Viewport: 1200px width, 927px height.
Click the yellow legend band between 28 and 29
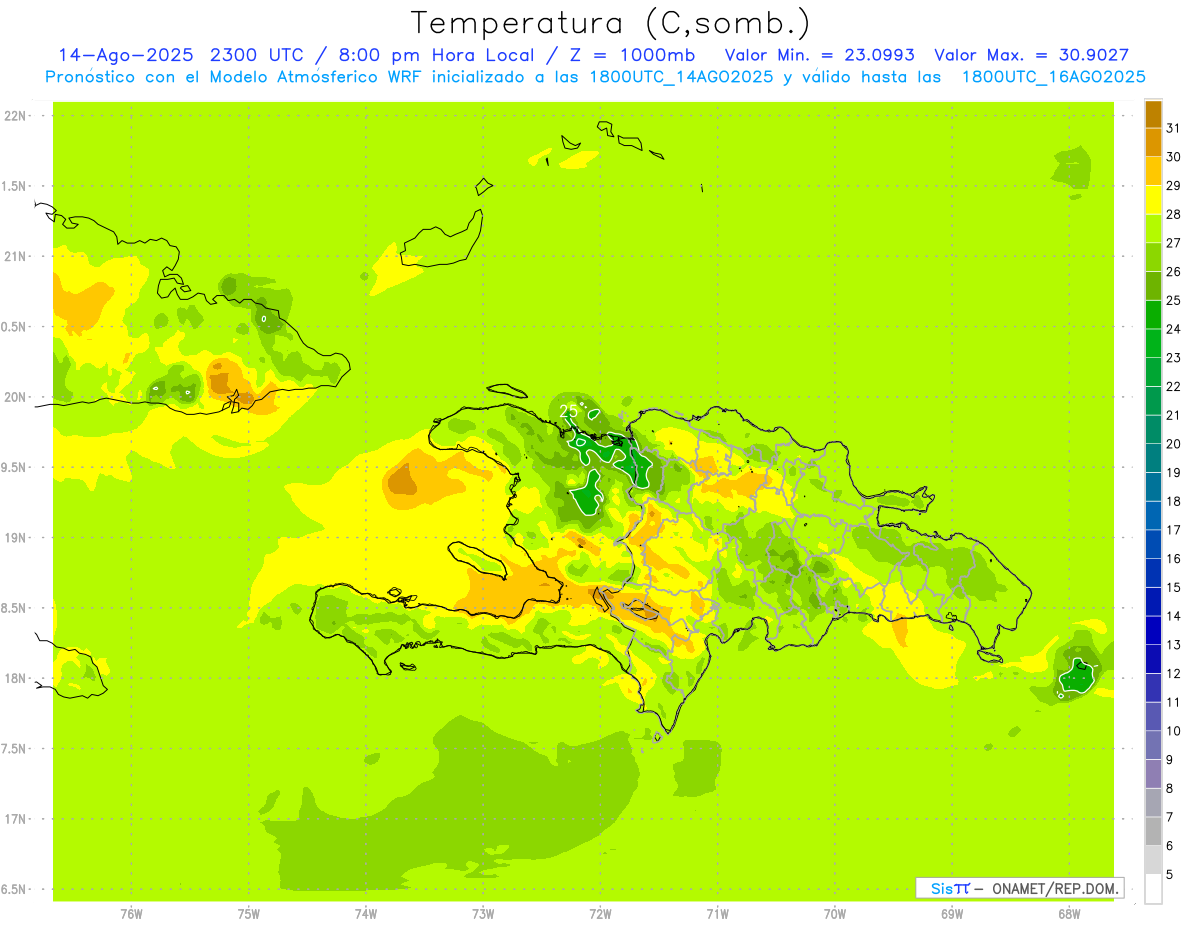[x=1153, y=200]
